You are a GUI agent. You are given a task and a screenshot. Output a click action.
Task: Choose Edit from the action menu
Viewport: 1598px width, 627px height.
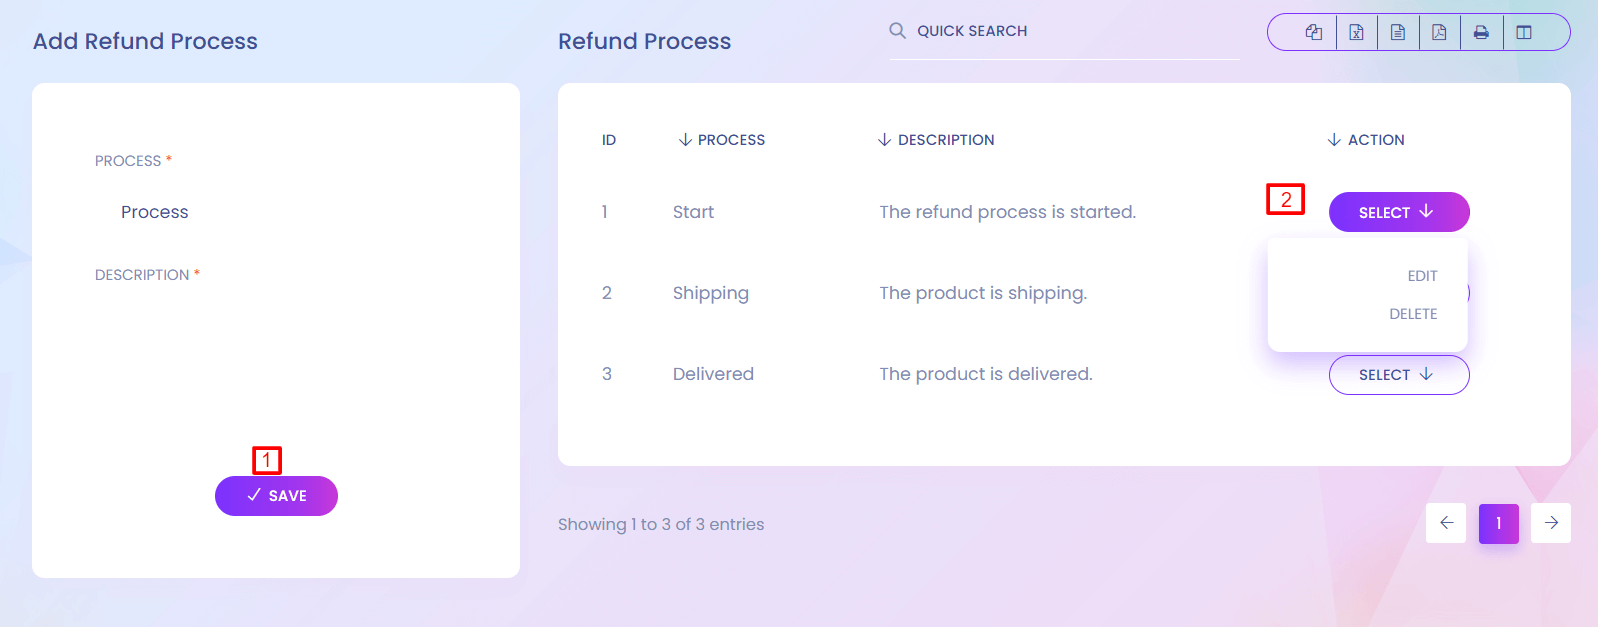tap(1422, 276)
